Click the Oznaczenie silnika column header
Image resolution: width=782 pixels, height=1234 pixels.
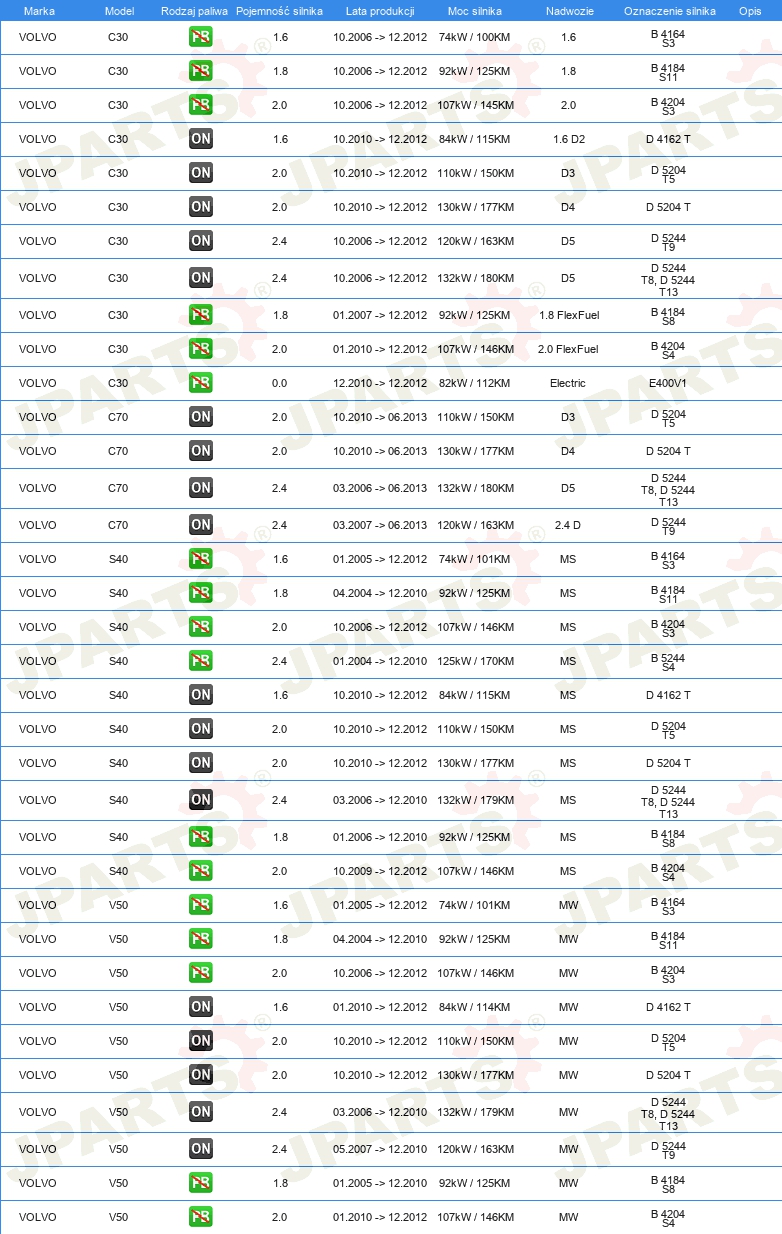pyautogui.click(x=669, y=10)
